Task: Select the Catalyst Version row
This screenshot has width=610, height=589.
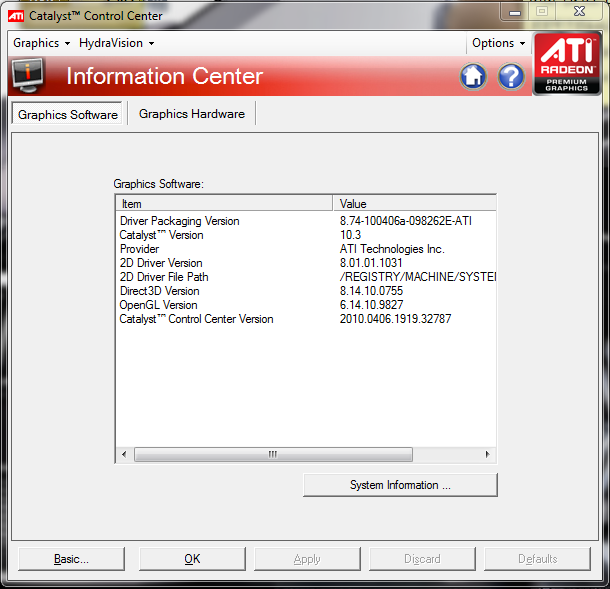Action: (x=306, y=235)
